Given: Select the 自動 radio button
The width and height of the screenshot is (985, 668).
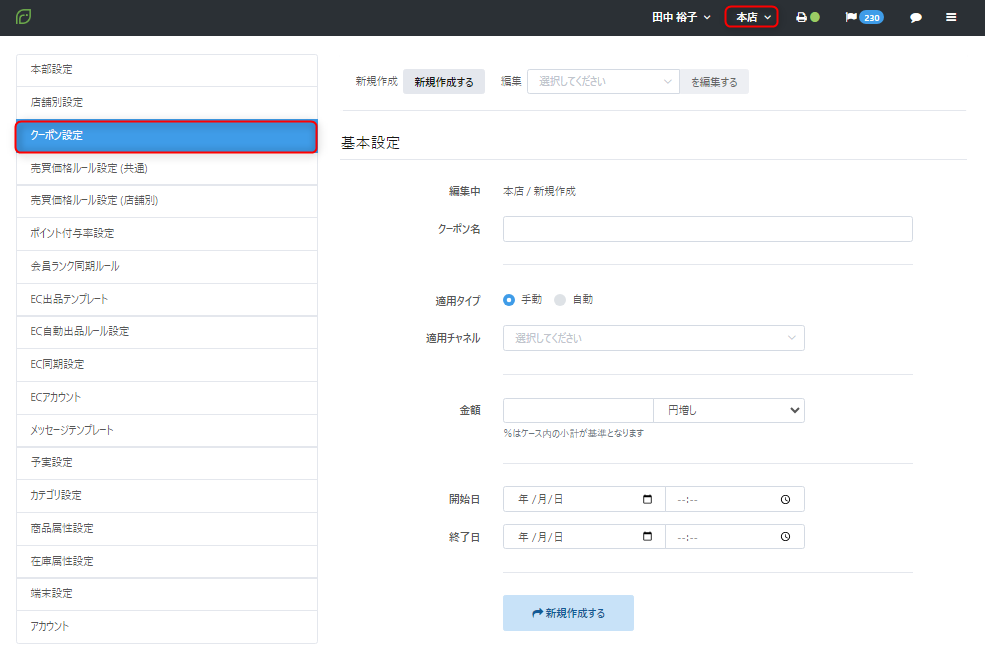Looking at the screenshot, I should click(560, 299).
